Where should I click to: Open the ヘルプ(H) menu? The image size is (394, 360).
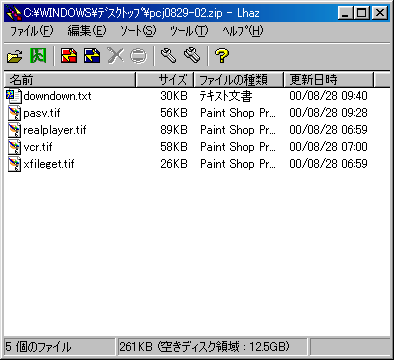(243, 31)
